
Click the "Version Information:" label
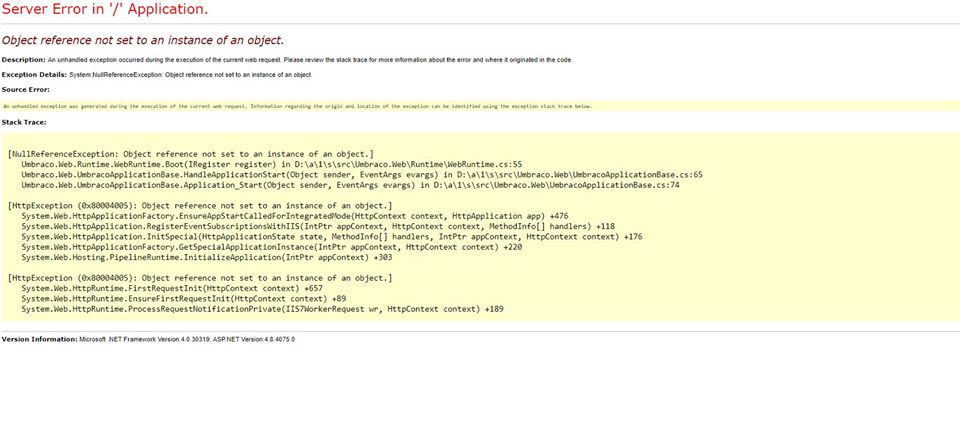[x=39, y=339]
